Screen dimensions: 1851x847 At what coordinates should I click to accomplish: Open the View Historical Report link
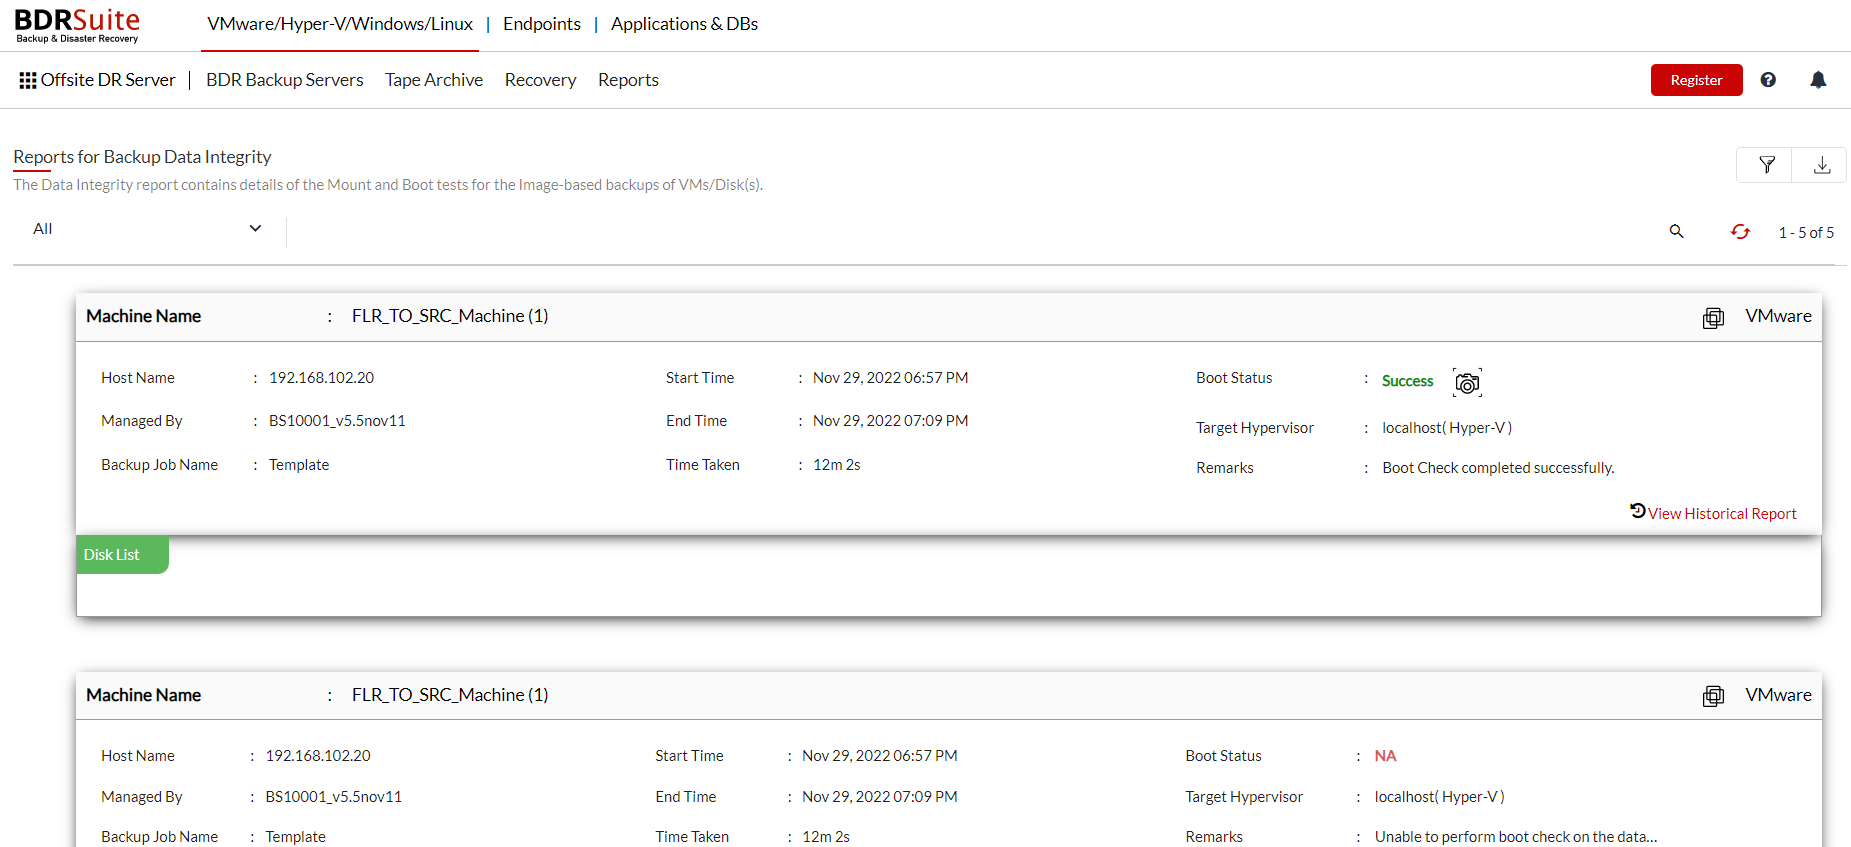[1722, 513]
